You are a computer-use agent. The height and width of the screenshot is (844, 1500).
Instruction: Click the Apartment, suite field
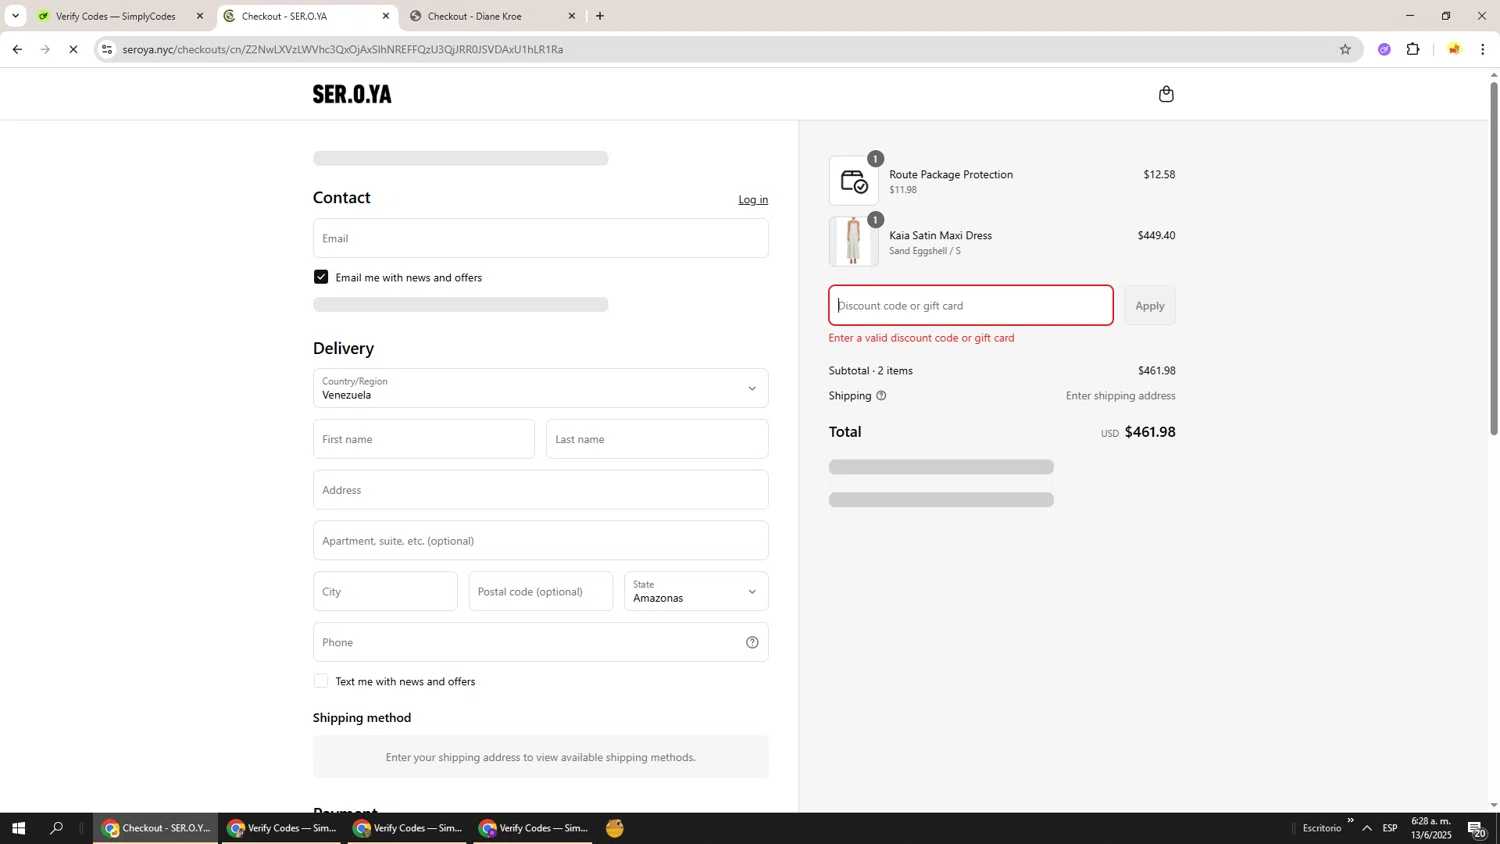540,540
